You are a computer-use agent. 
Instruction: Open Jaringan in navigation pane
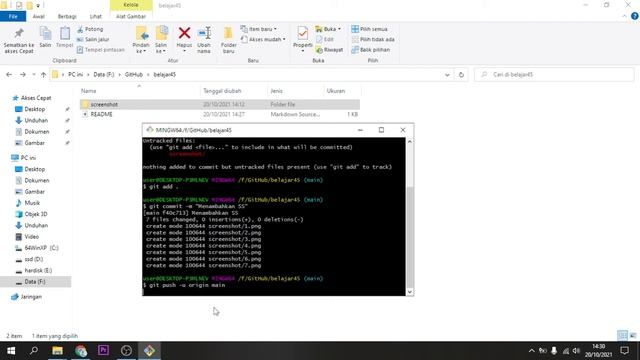pyautogui.click(x=31, y=297)
